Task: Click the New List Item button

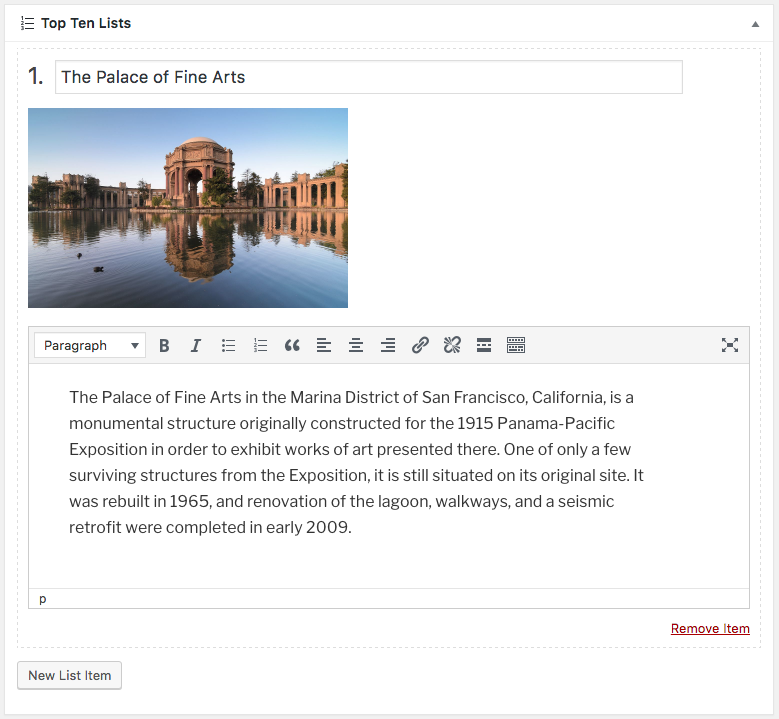Action: [70, 675]
